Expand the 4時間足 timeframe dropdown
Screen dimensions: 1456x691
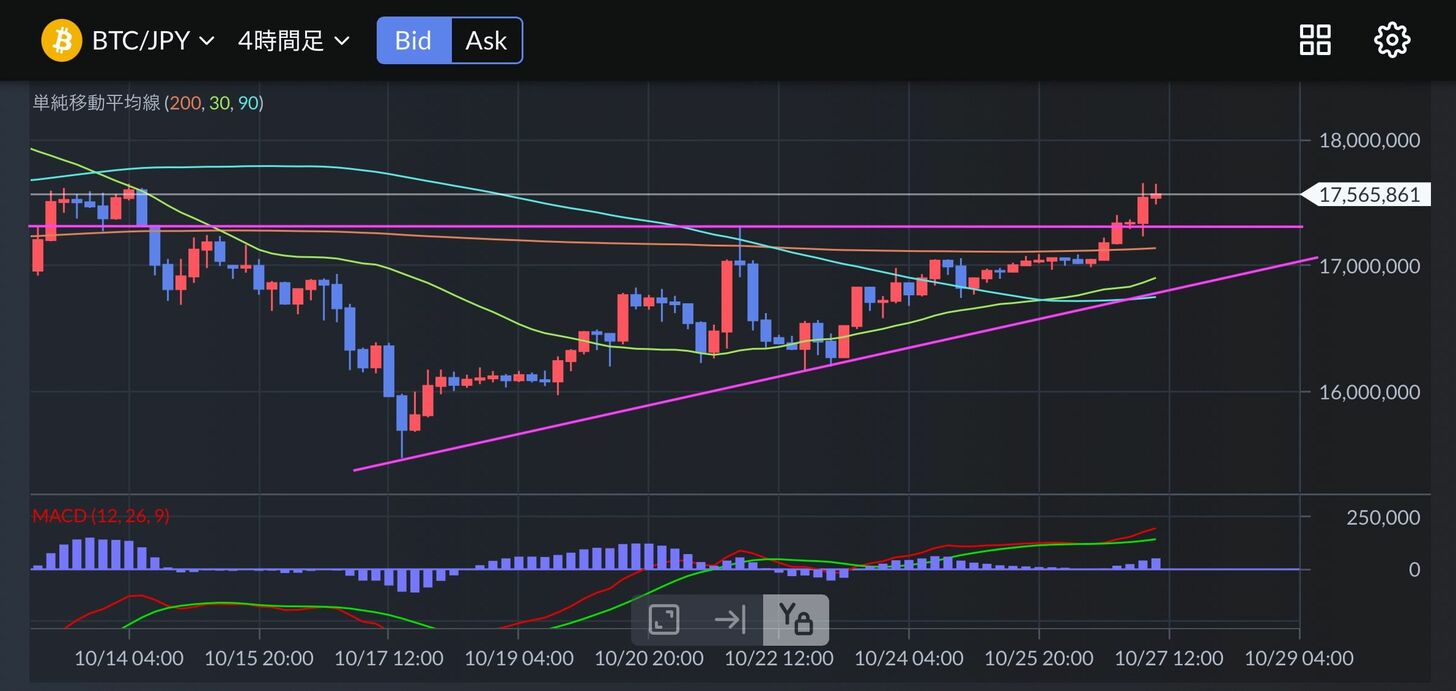[x=294, y=41]
